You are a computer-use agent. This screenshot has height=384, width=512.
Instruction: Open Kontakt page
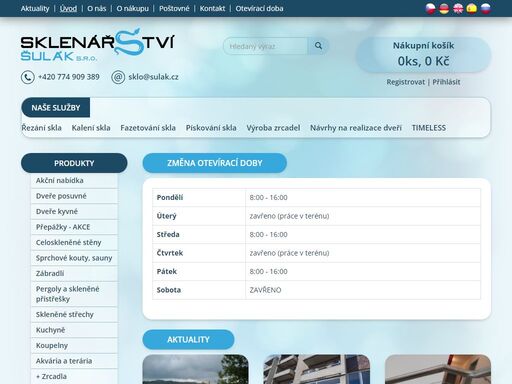coord(212,9)
